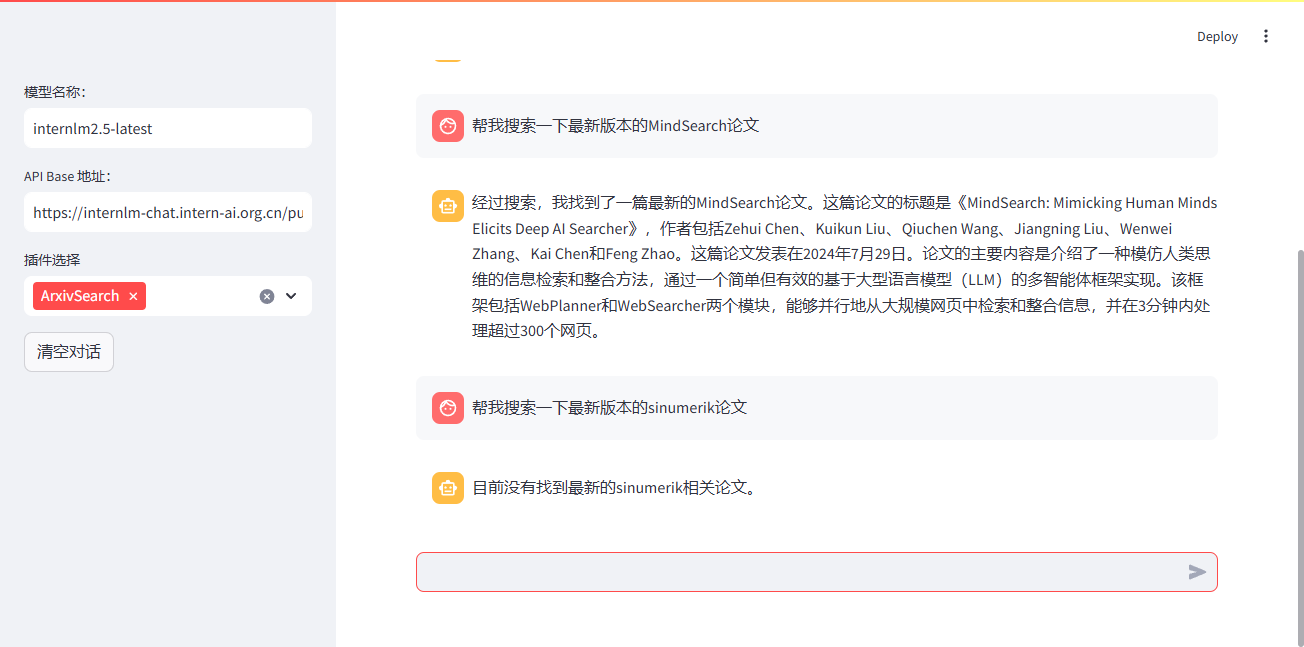Click robot avatar beside the MindSearch answer
This screenshot has height=647, width=1304.
pos(448,206)
